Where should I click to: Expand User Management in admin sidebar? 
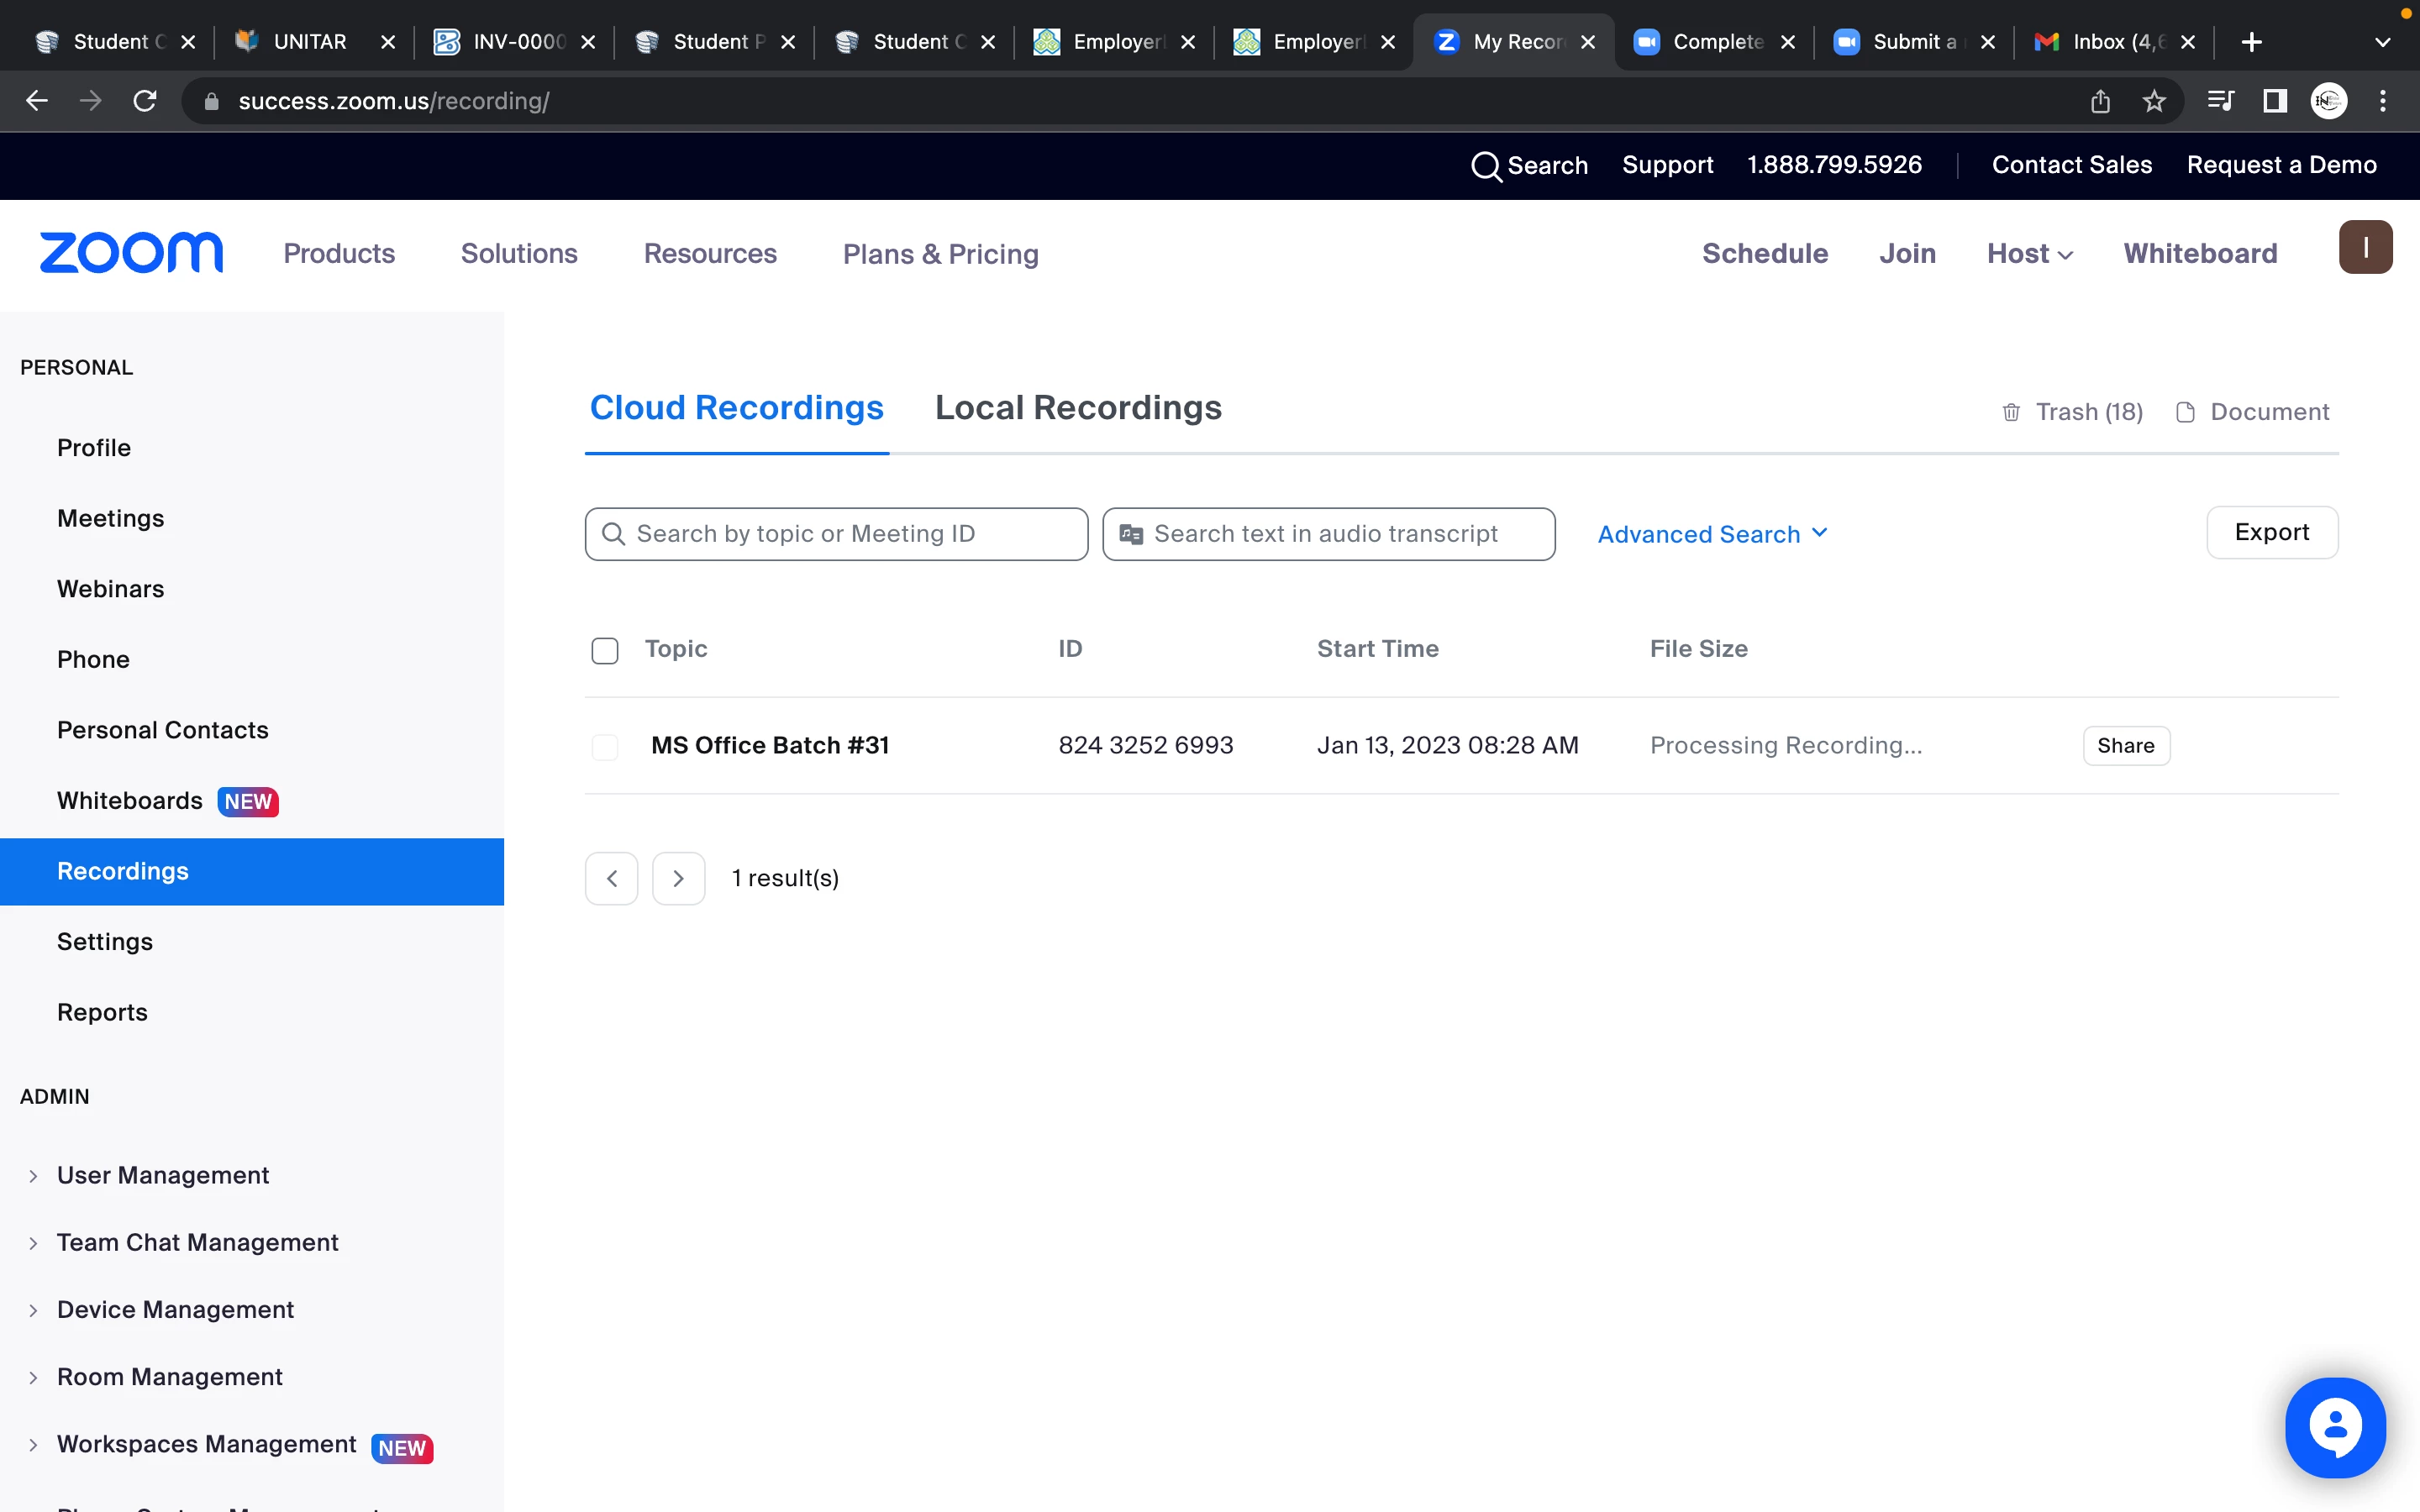click(x=162, y=1175)
